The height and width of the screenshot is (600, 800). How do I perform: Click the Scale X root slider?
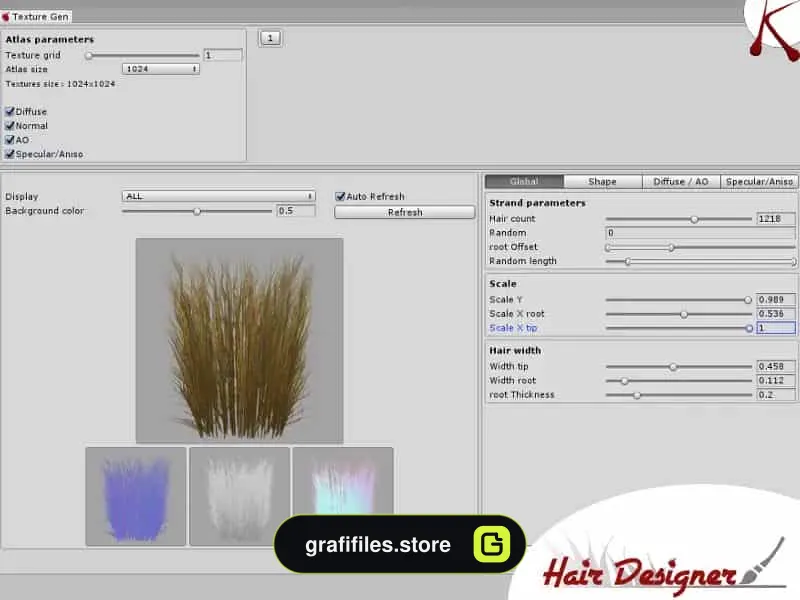coord(679,314)
